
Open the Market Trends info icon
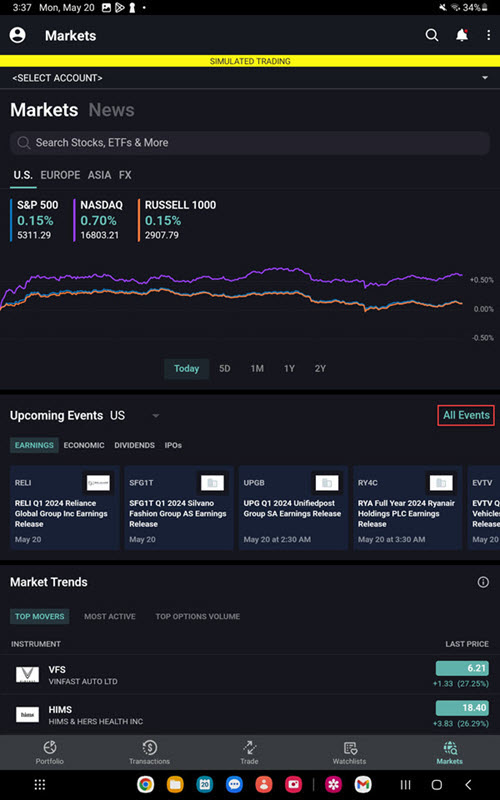click(483, 582)
